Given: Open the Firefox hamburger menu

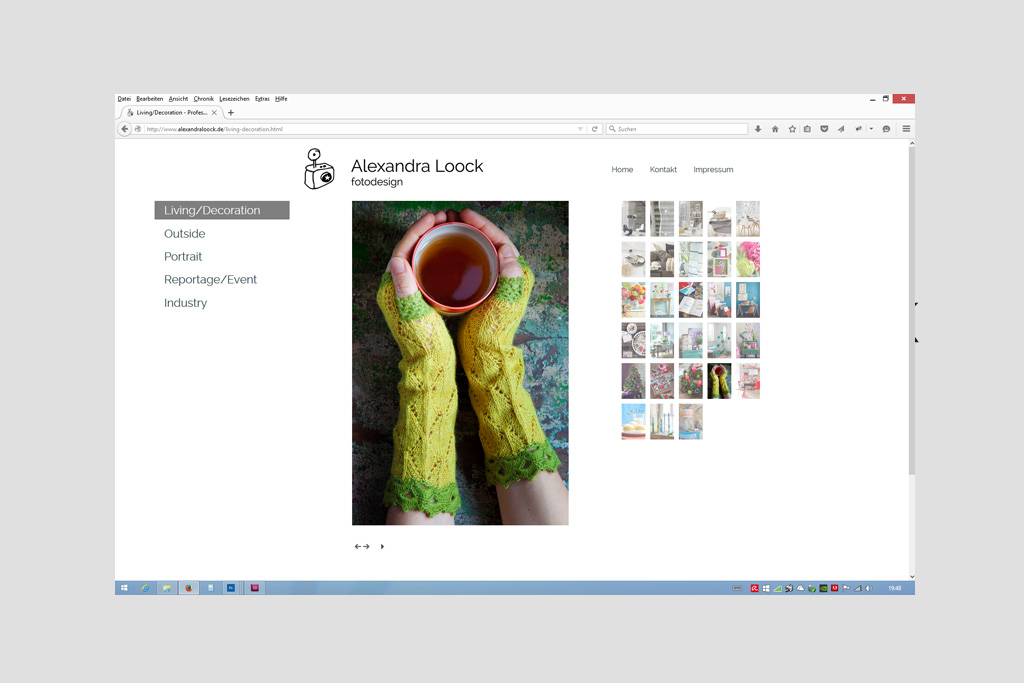Looking at the screenshot, I should point(906,129).
